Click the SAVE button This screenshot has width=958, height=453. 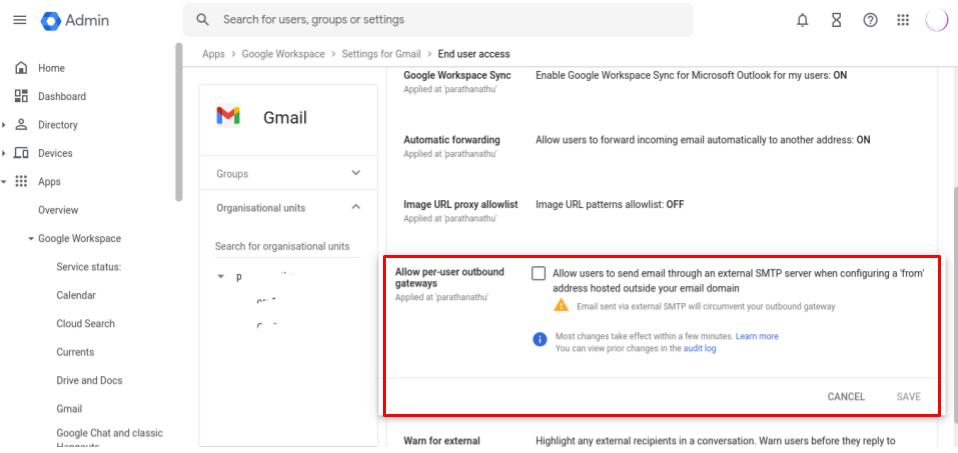point(909,397)
